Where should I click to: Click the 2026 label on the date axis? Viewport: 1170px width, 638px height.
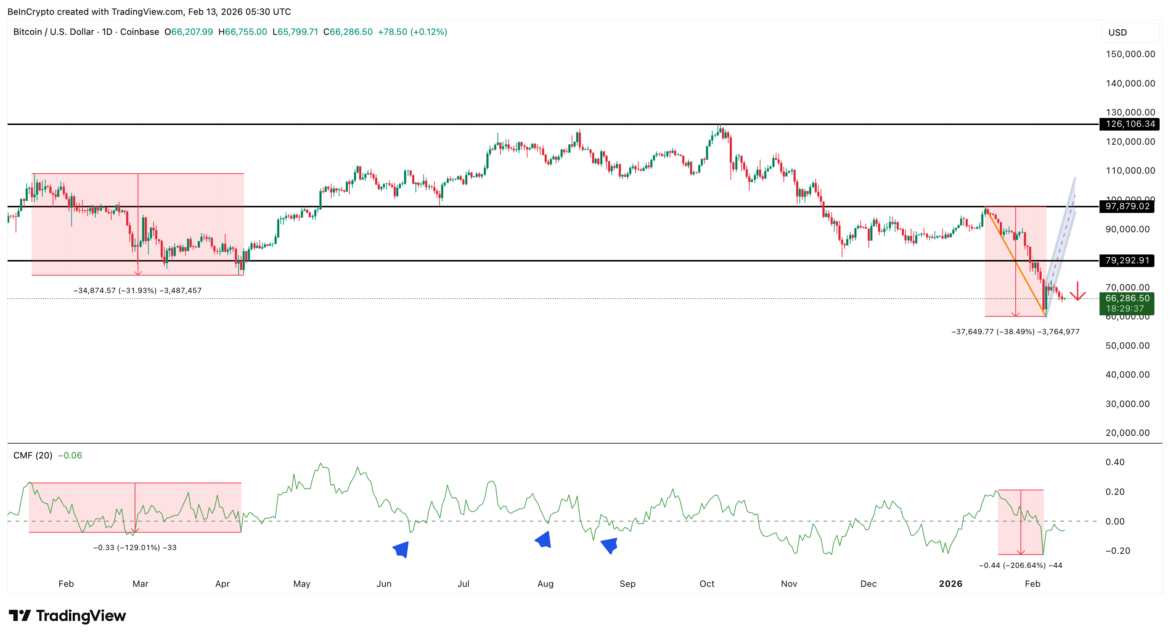[949, 582]
